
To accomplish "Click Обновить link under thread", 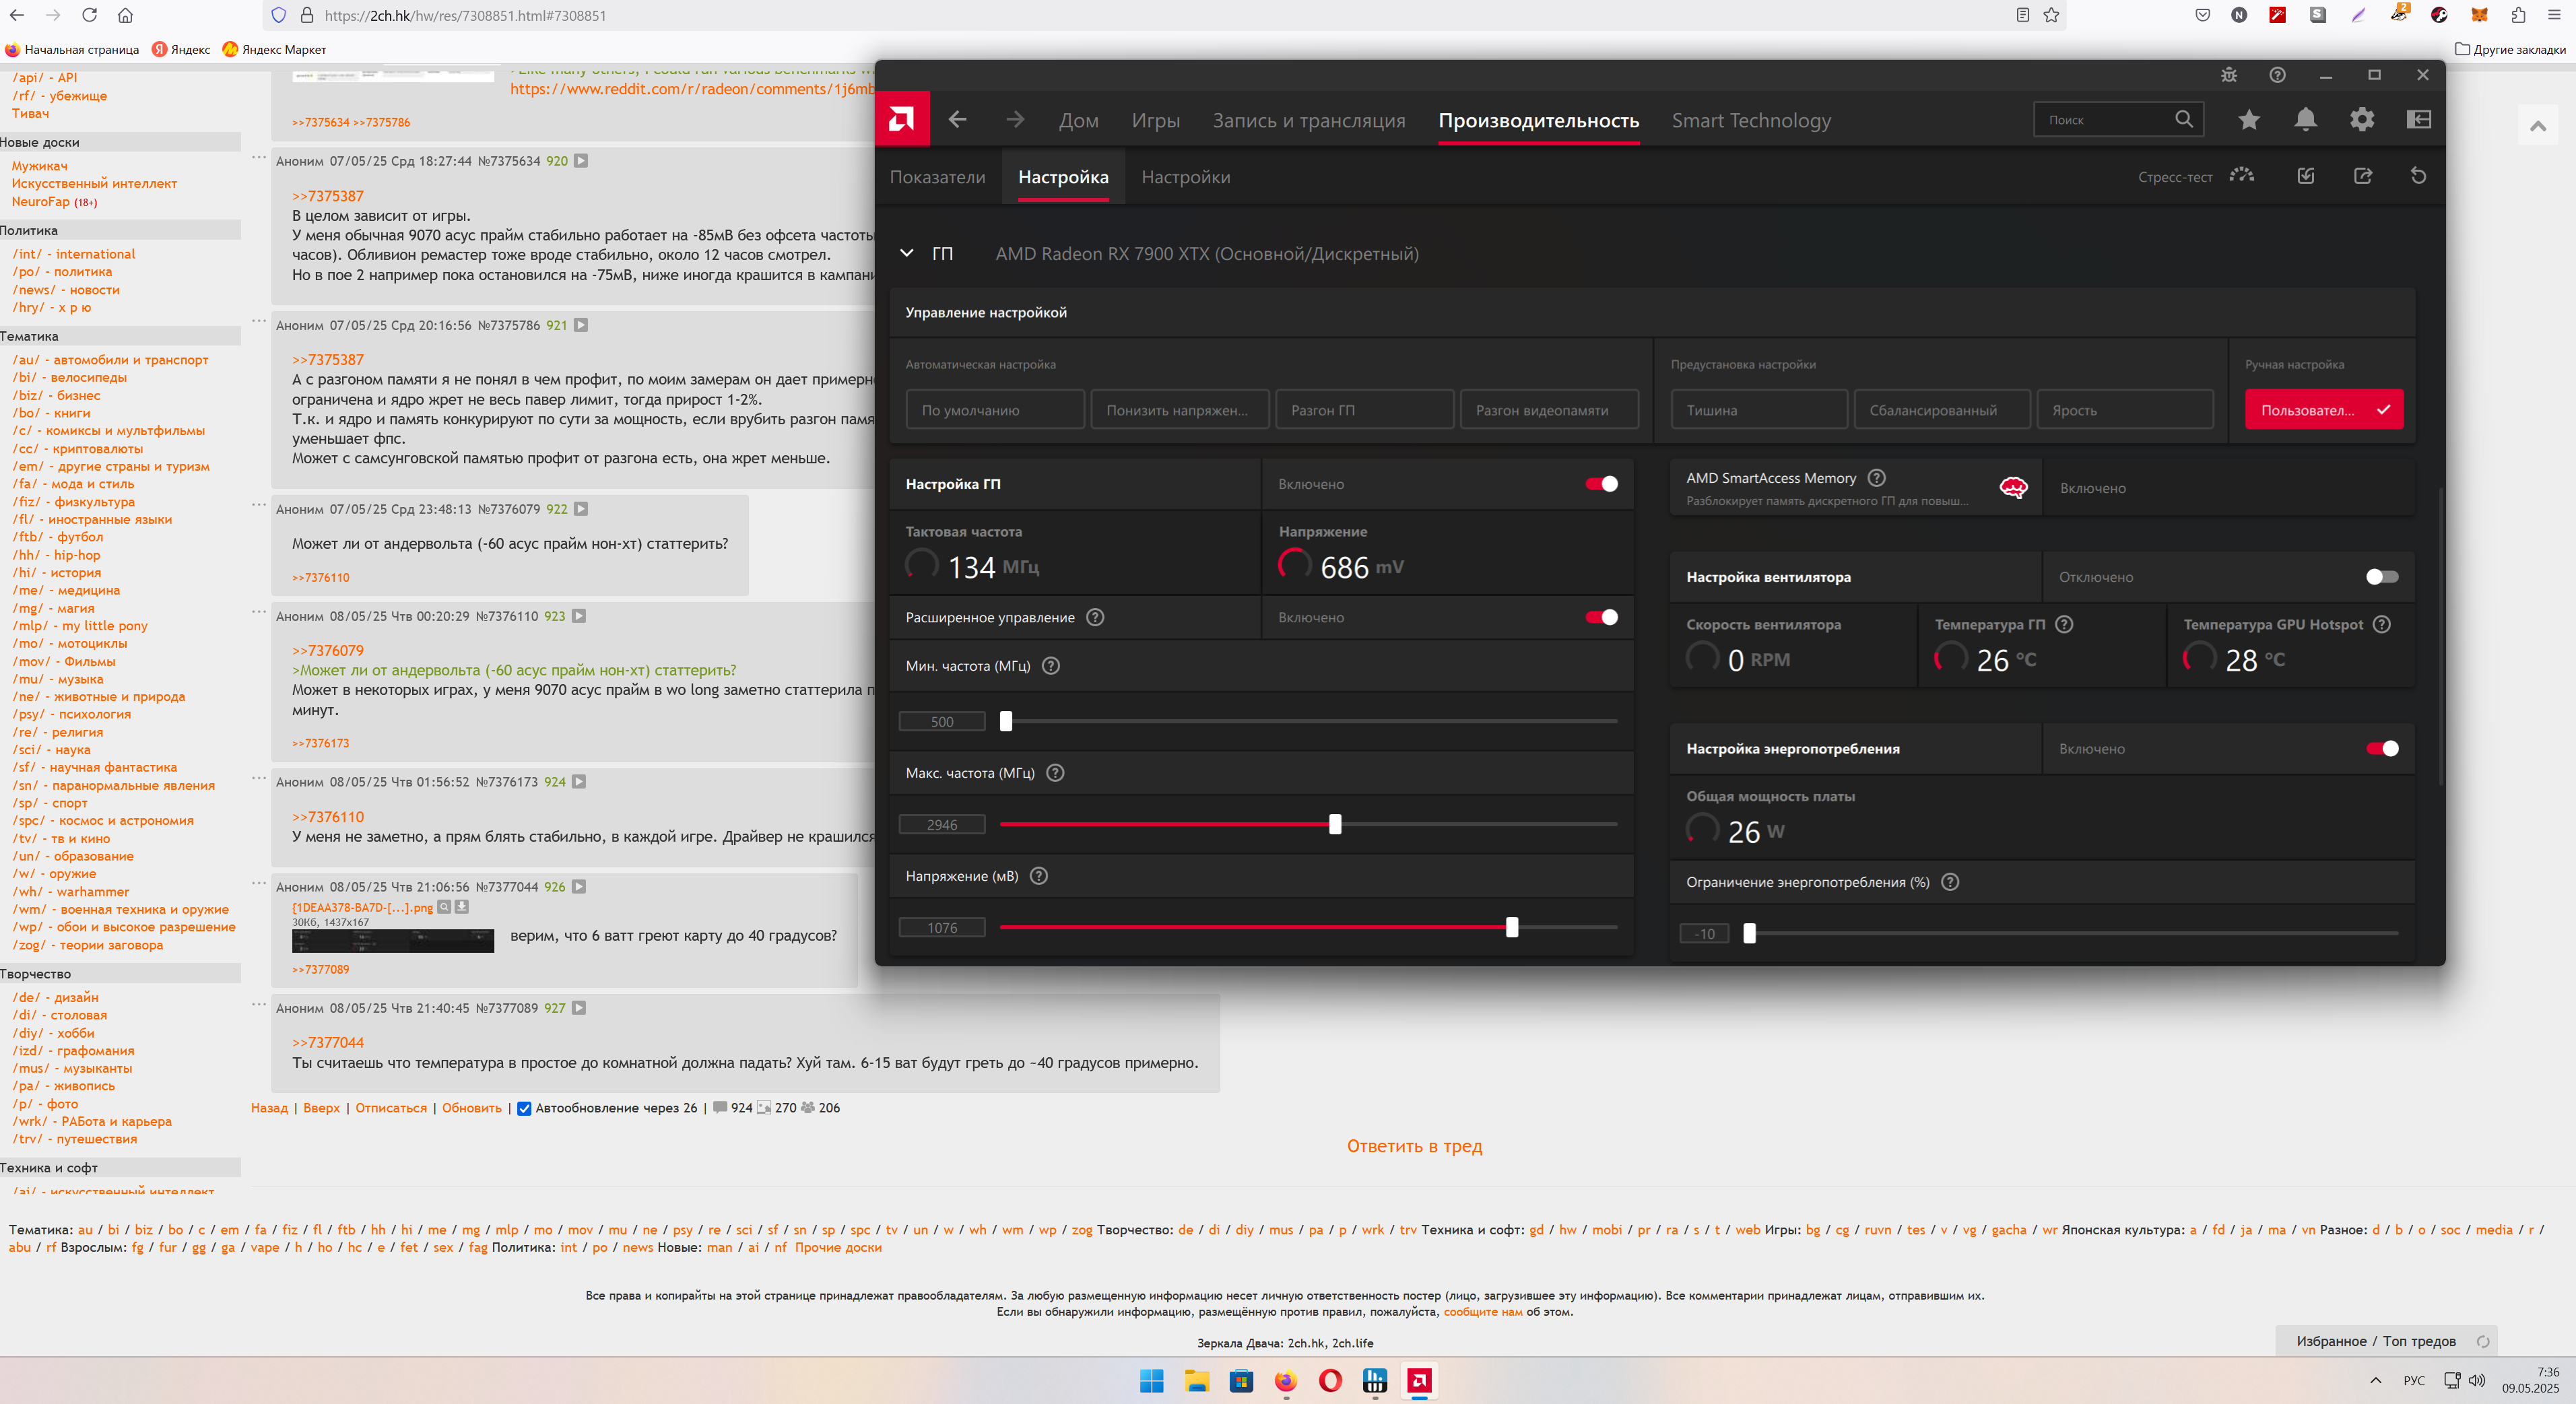I will click(472, 1108).
